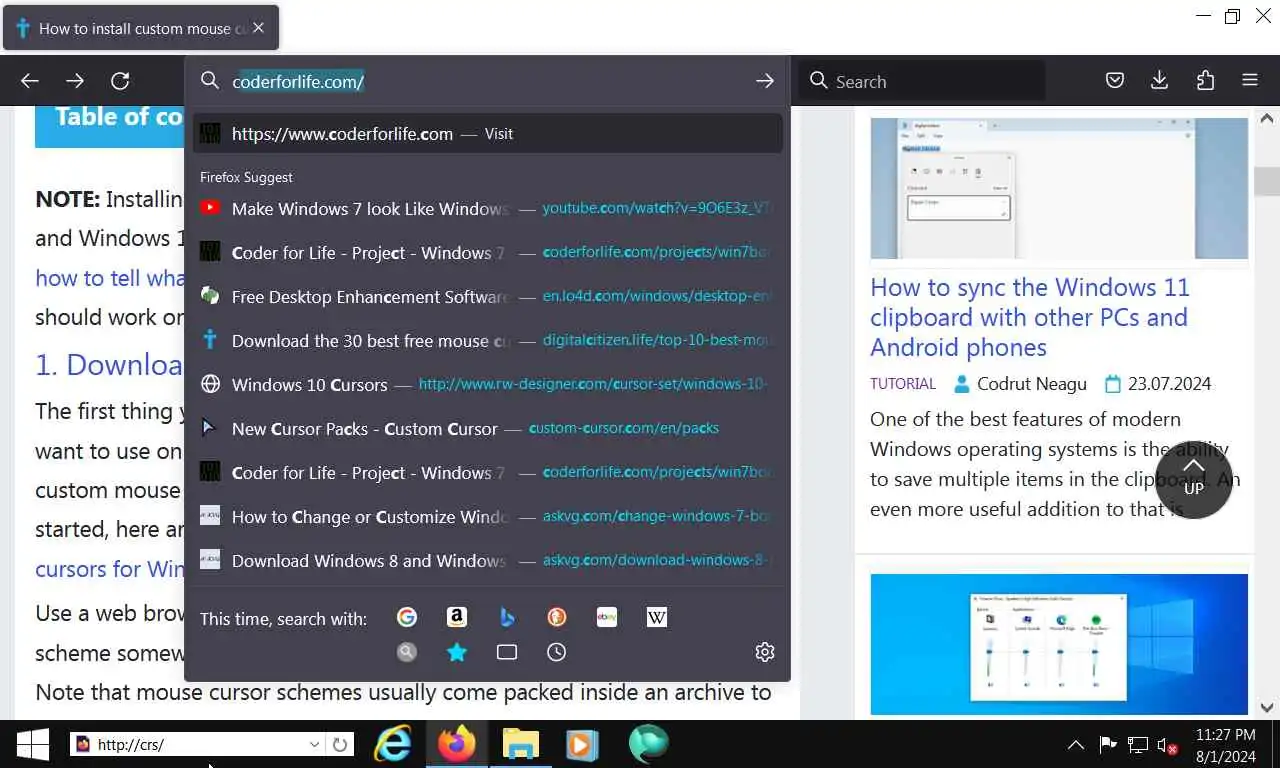Click the taskbar address refresh button
The image size is (1280, 768).
pos(340,744)
